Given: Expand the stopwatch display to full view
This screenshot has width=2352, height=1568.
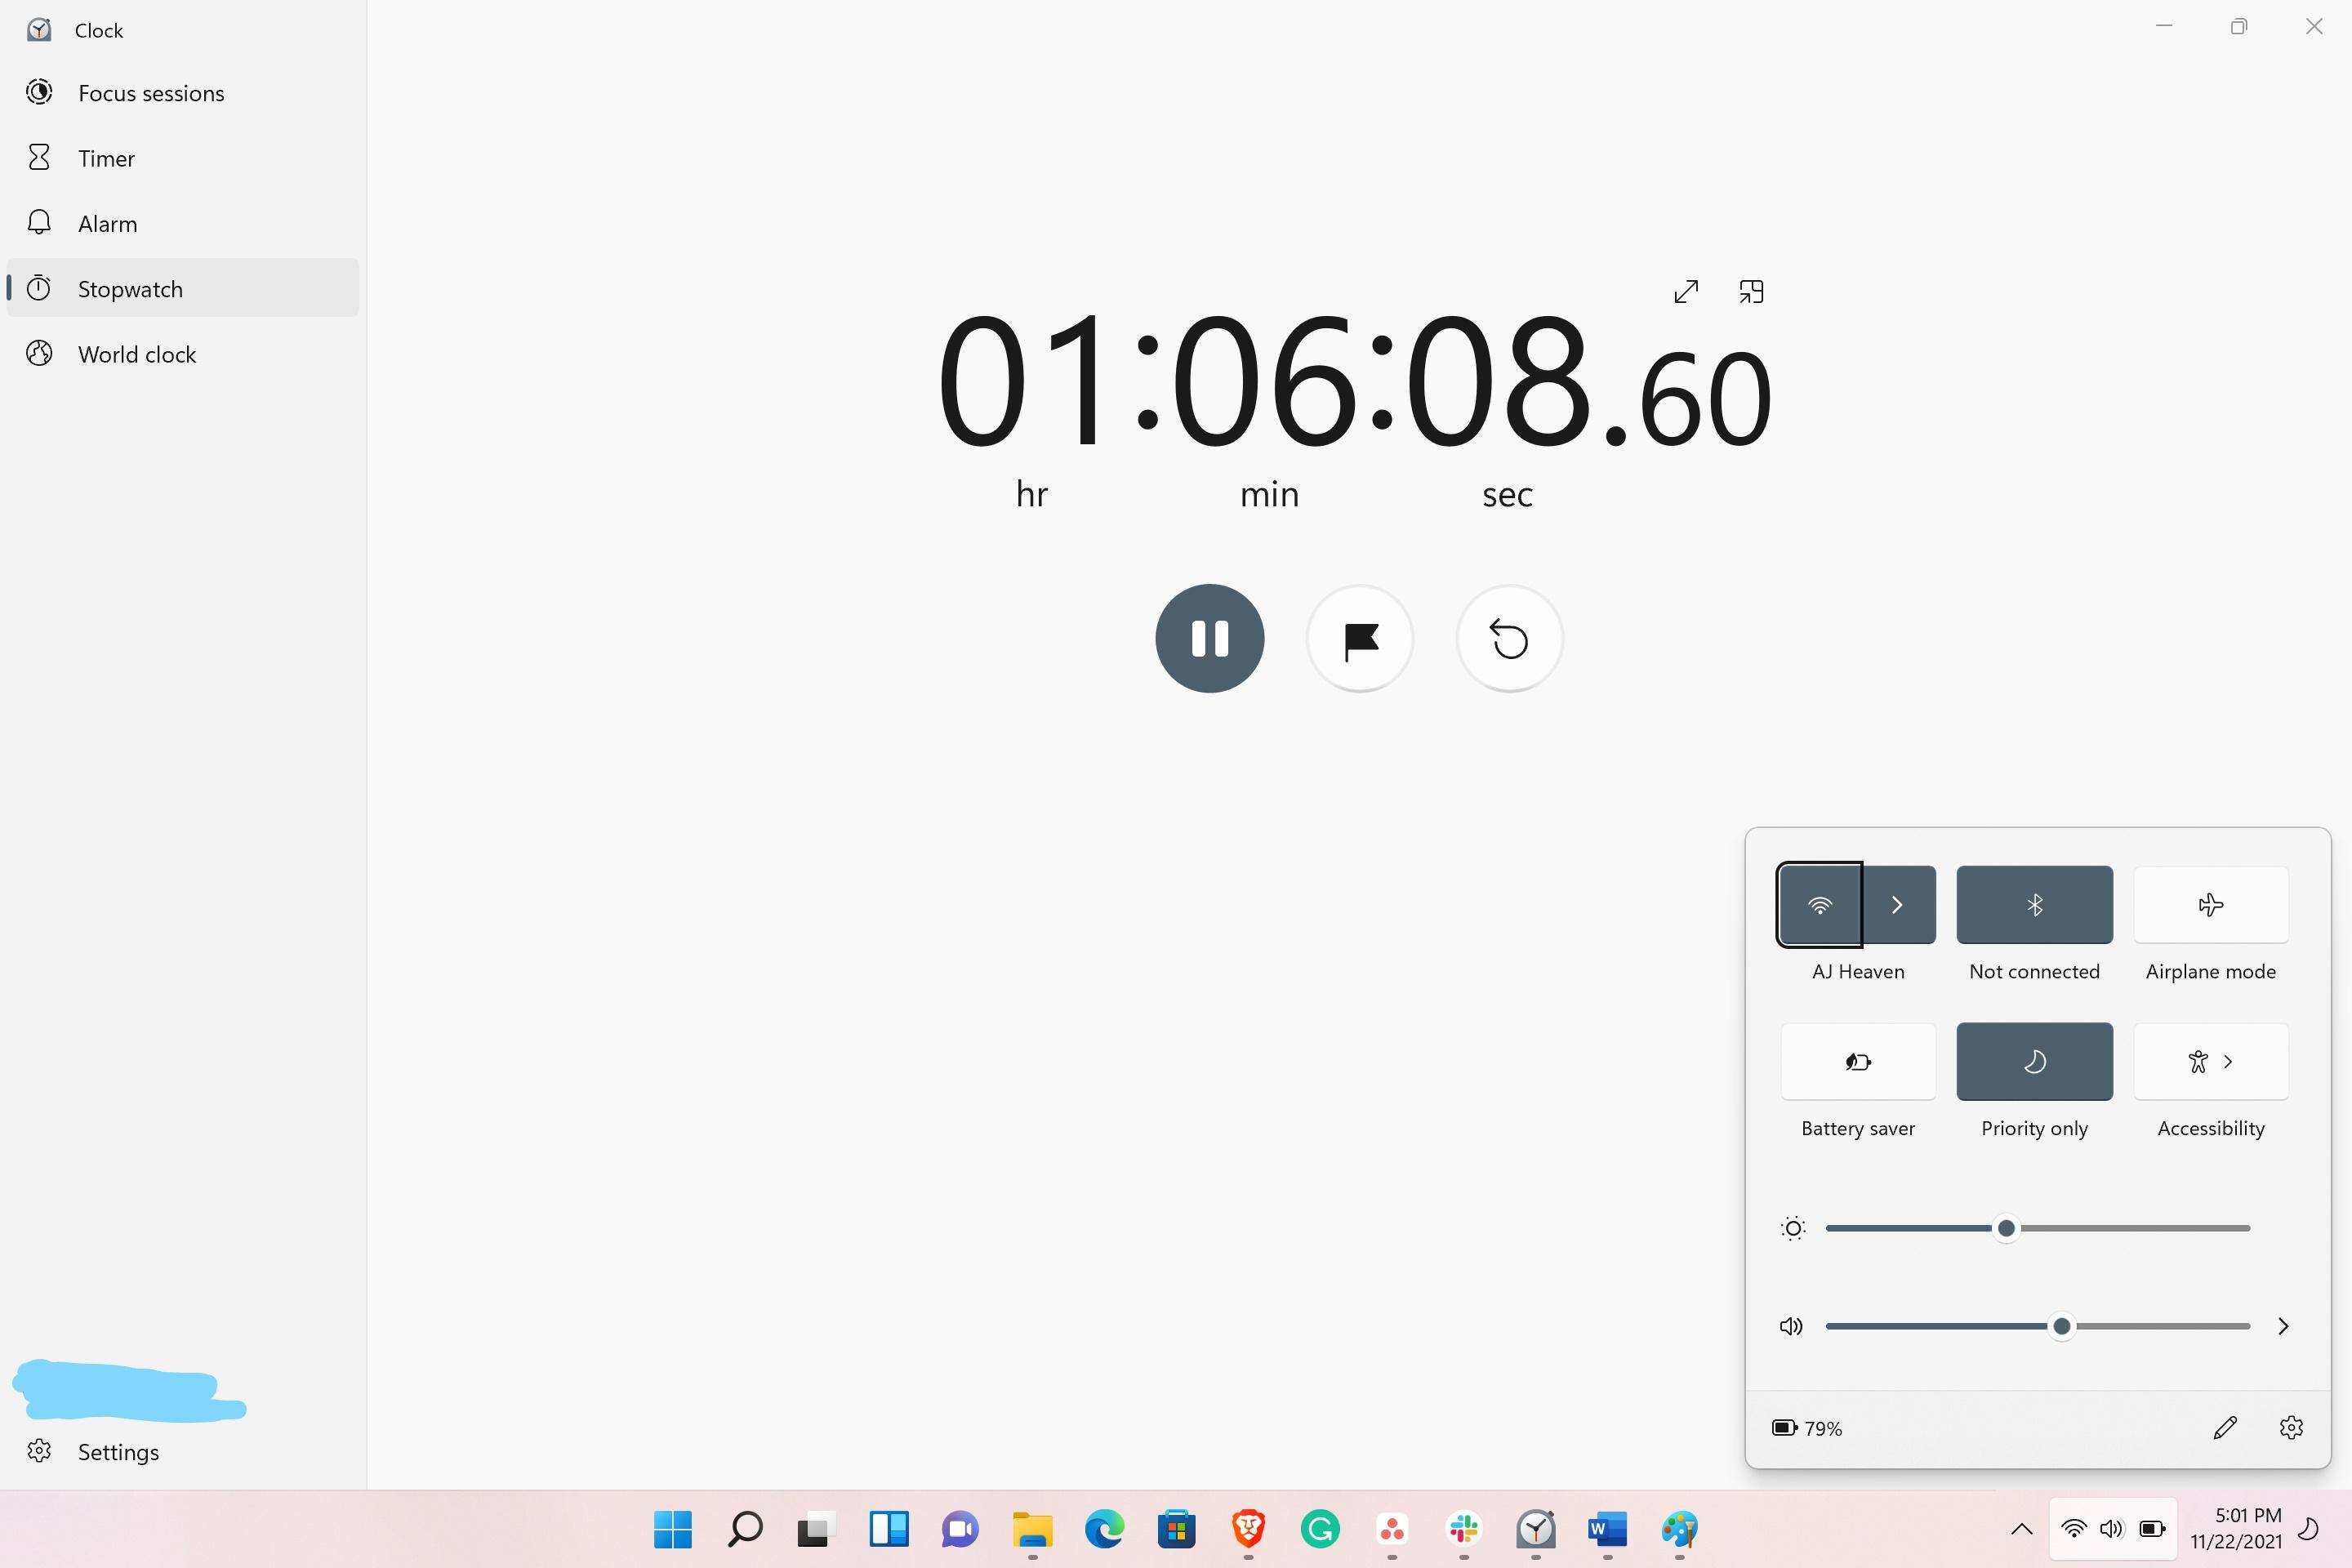Looking at the screenshot, I should (x=1686, y=292).
